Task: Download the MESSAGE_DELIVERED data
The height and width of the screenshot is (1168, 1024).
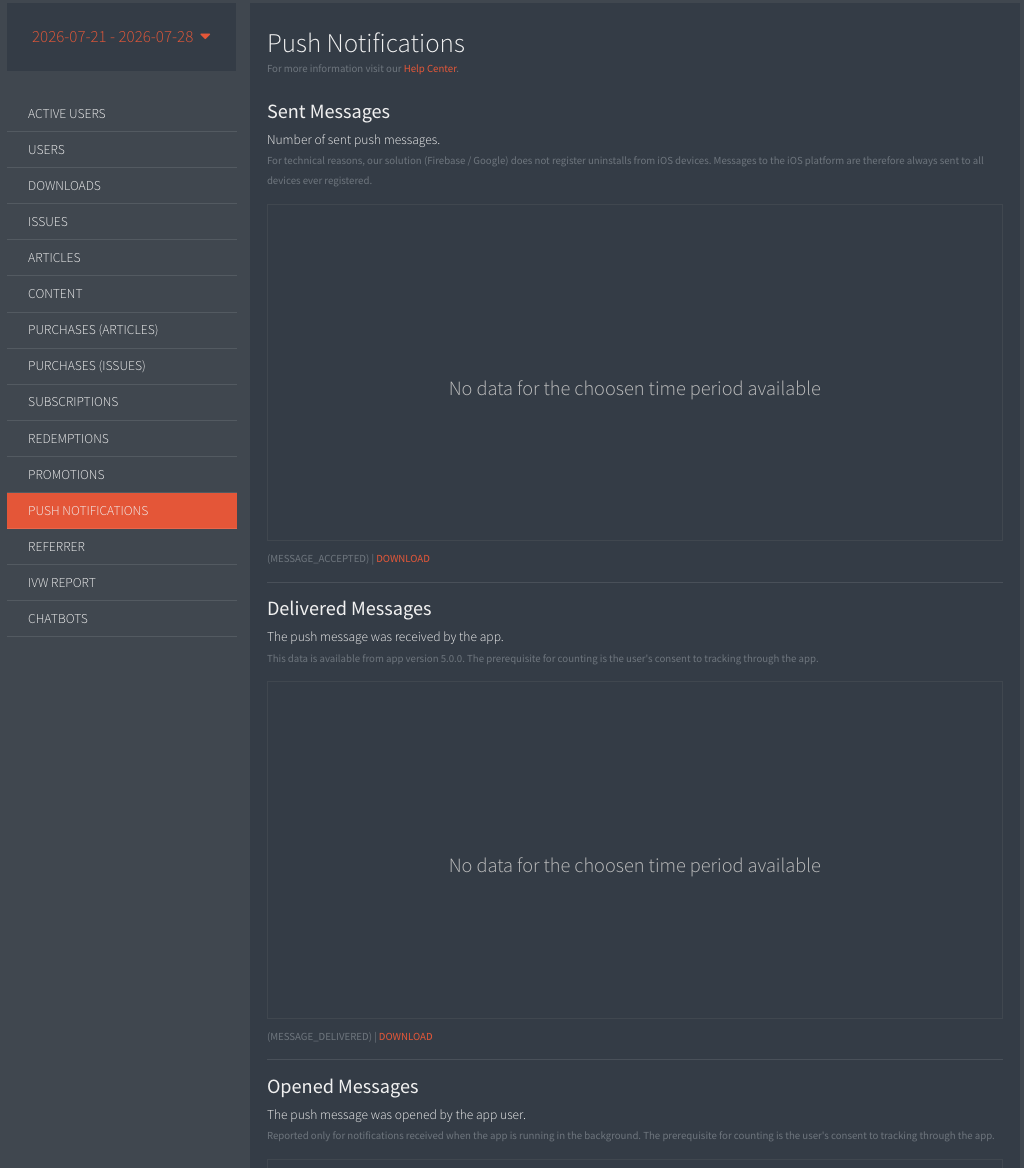Action: [405, 1037]
